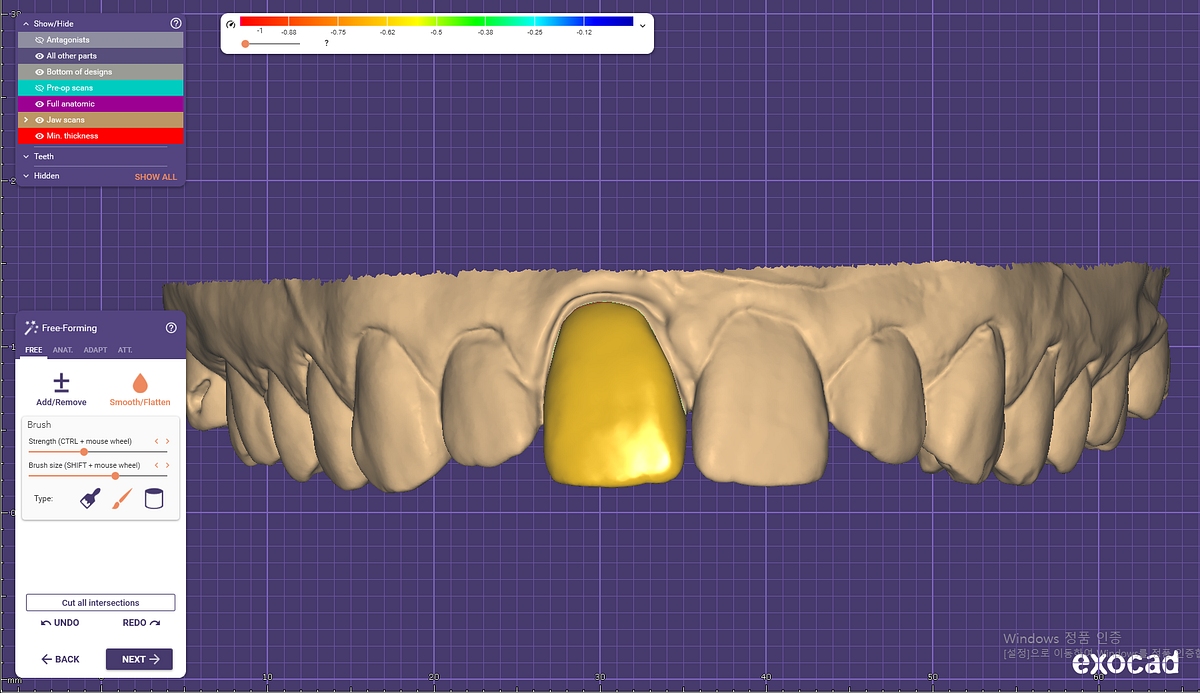The height and width of the screenshot is (693, 1200).
Task: Expand the Jaw scans group
Action: coord(27,119)
